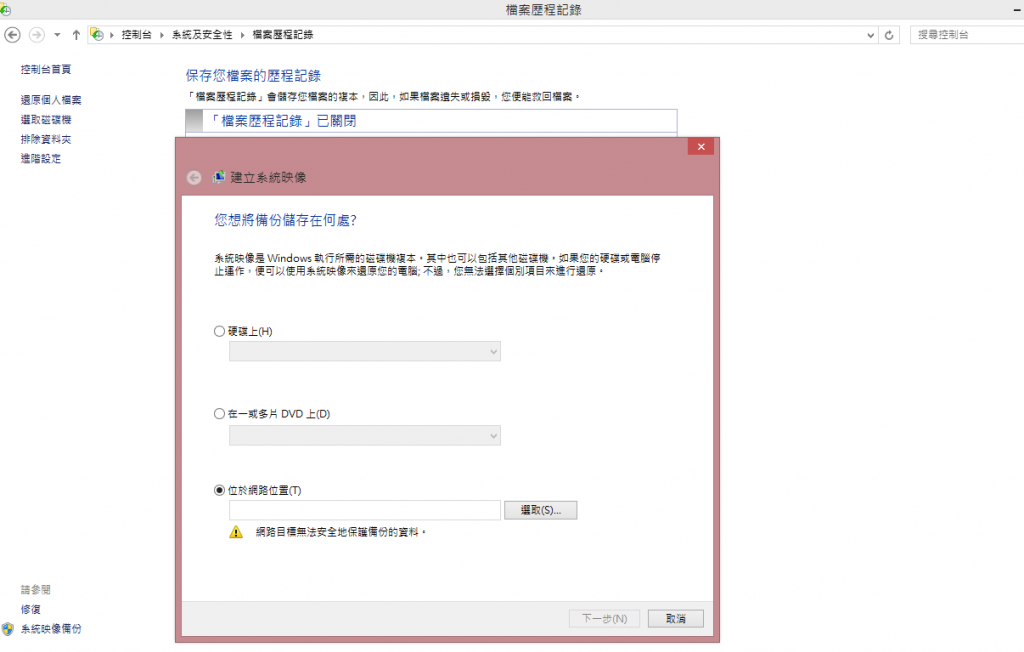Click 系統及安全性 breadcrumb
The image size is (1024, 652).
(x=202, y=35)
